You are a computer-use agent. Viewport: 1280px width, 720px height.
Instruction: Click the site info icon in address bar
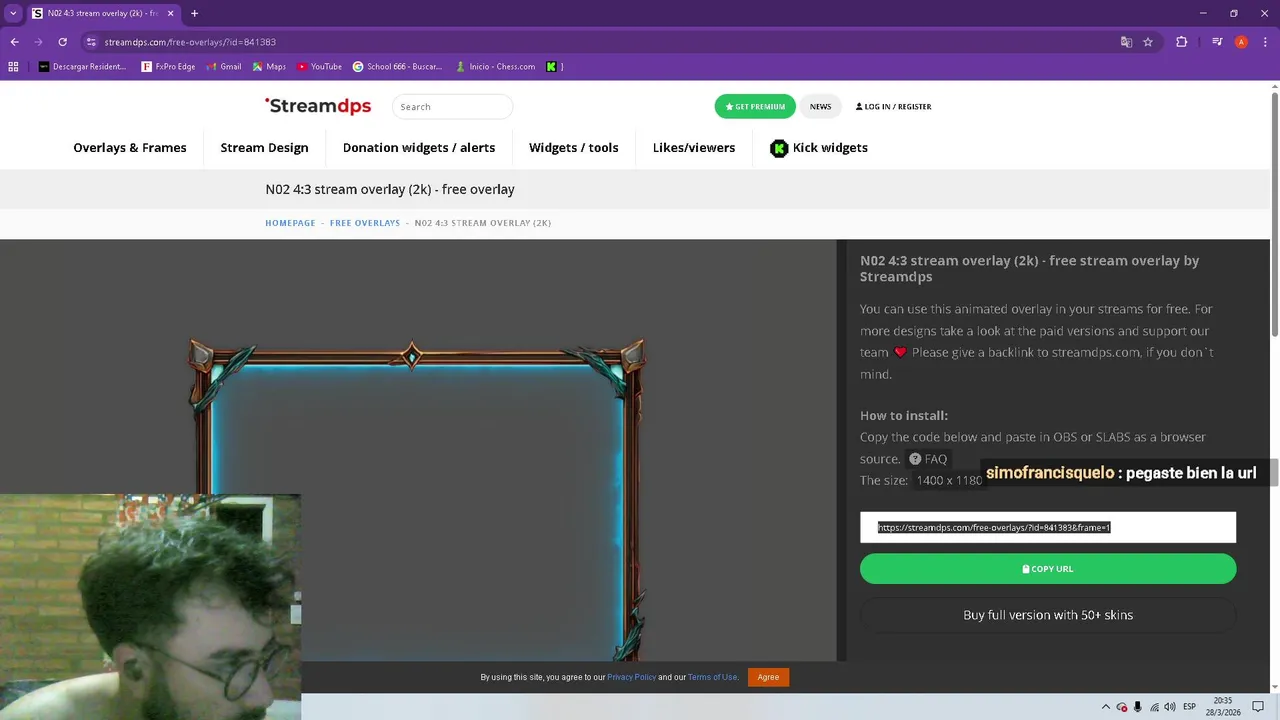coord(91,42)
